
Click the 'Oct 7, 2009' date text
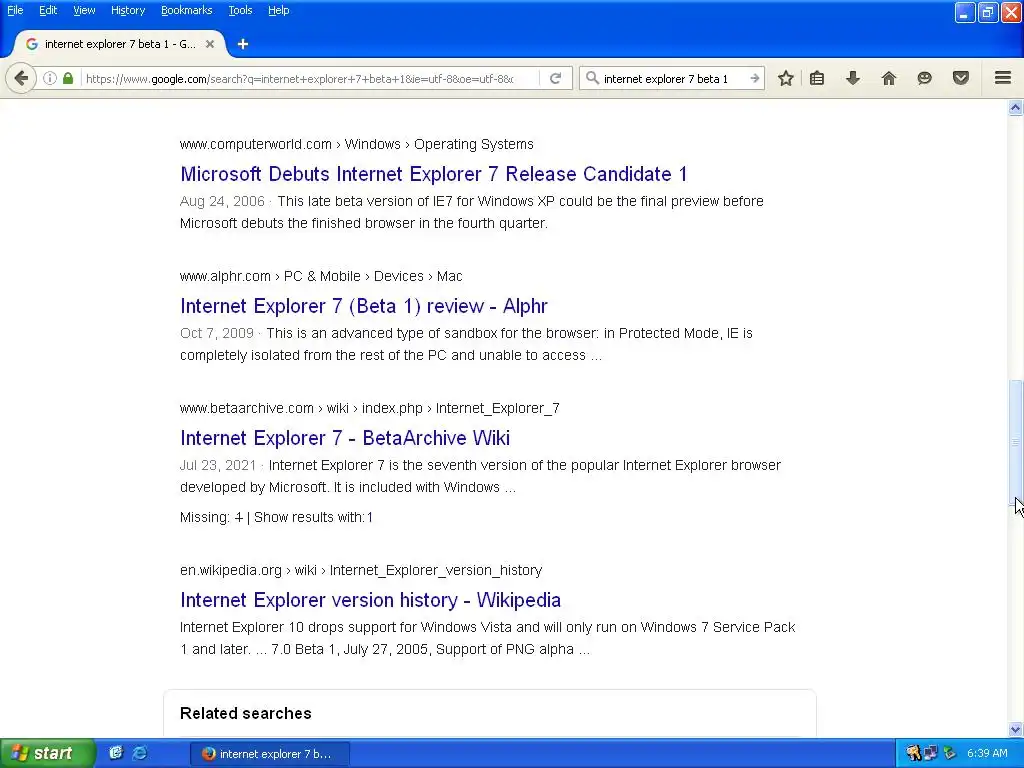216,333
